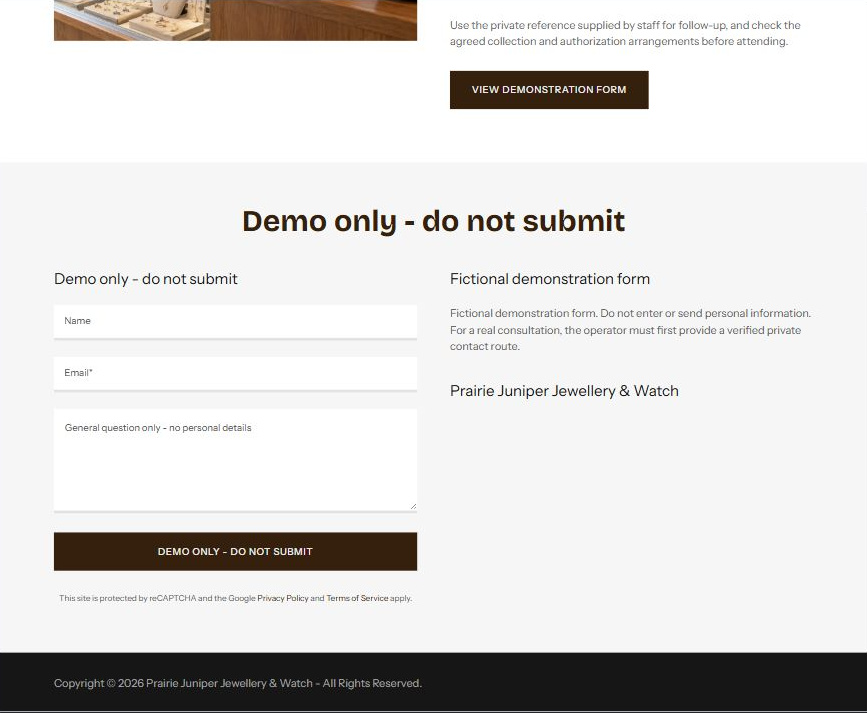The width and height of the screenshot is (867, 713).
Task: Grab the textarea corner handle
Action: point(413,506)
